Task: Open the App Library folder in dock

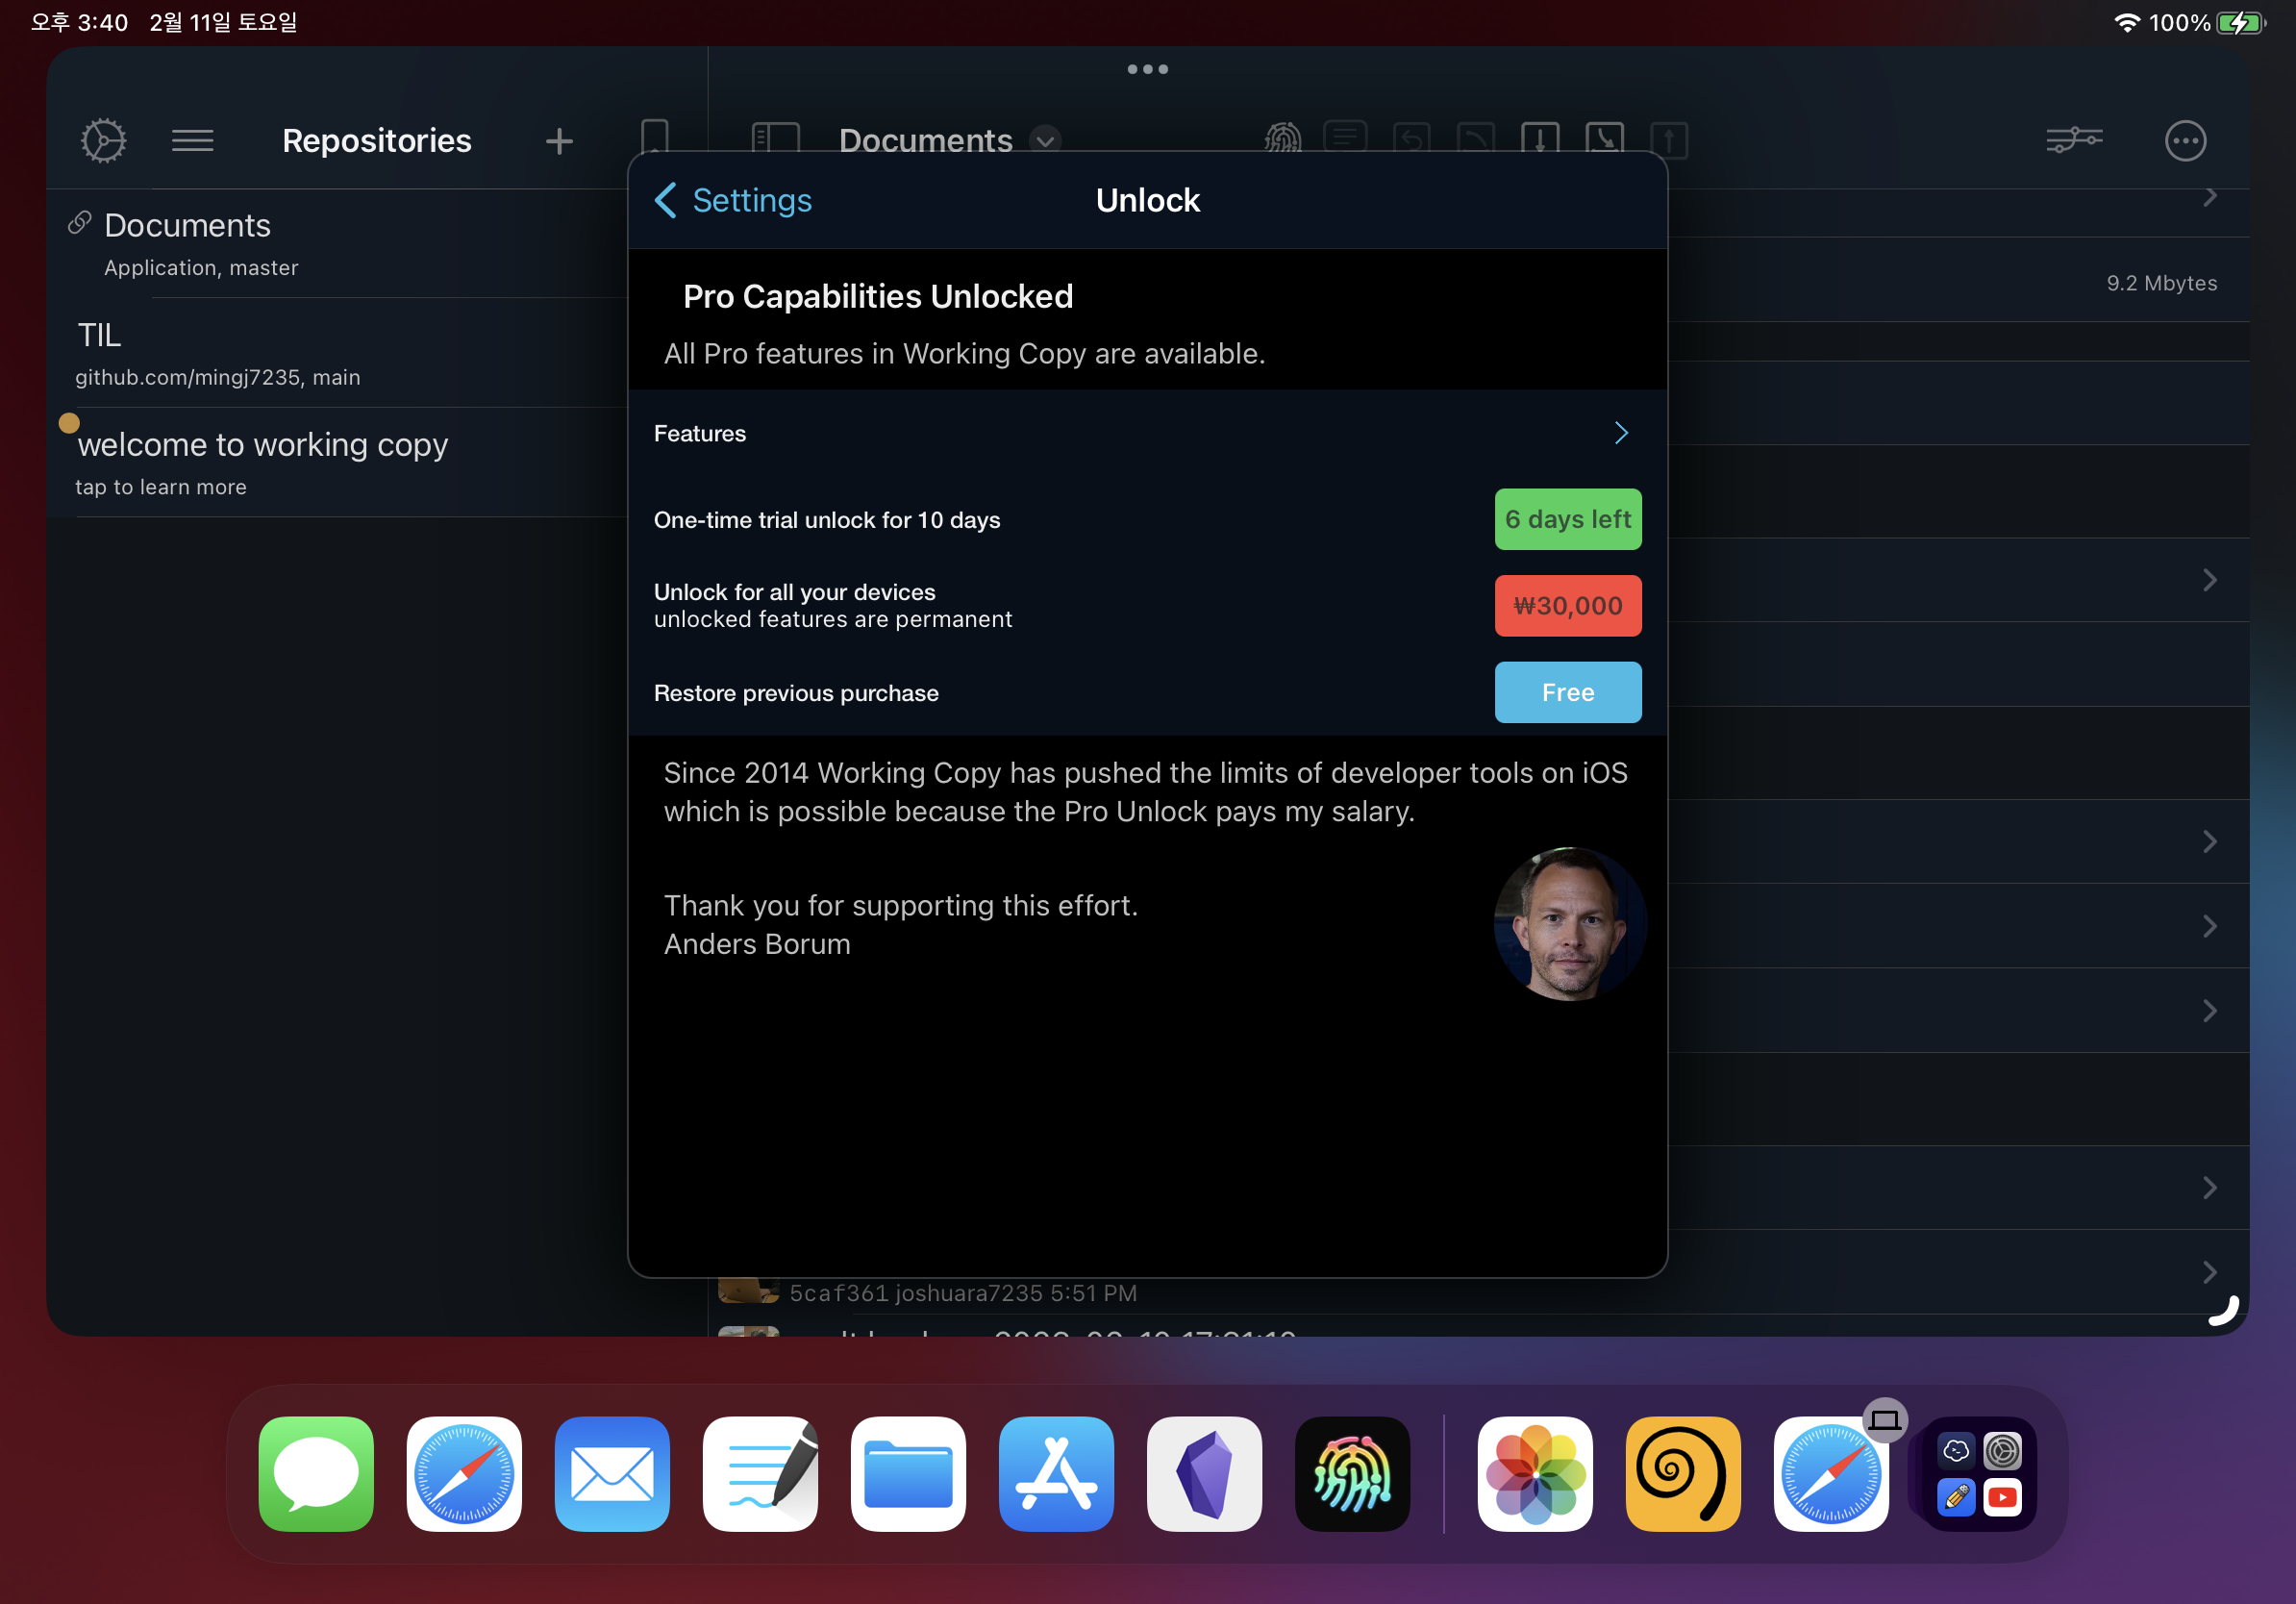Action: [1979, 1473]
